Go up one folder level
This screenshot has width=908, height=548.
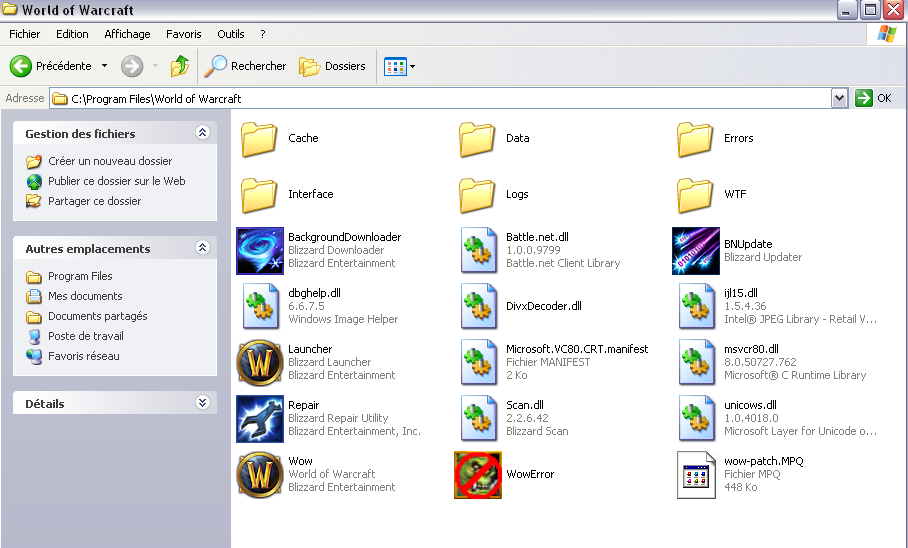[180, 66]
